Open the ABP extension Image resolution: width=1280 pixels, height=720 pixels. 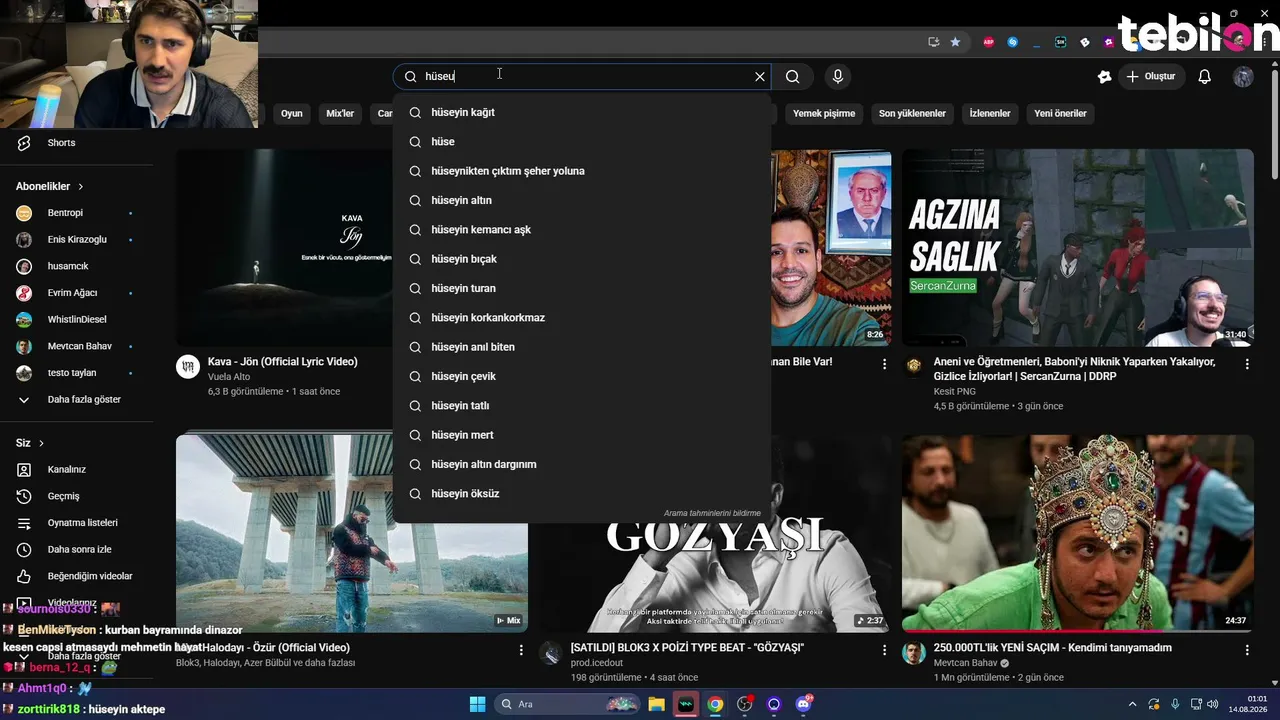(989, 42)
